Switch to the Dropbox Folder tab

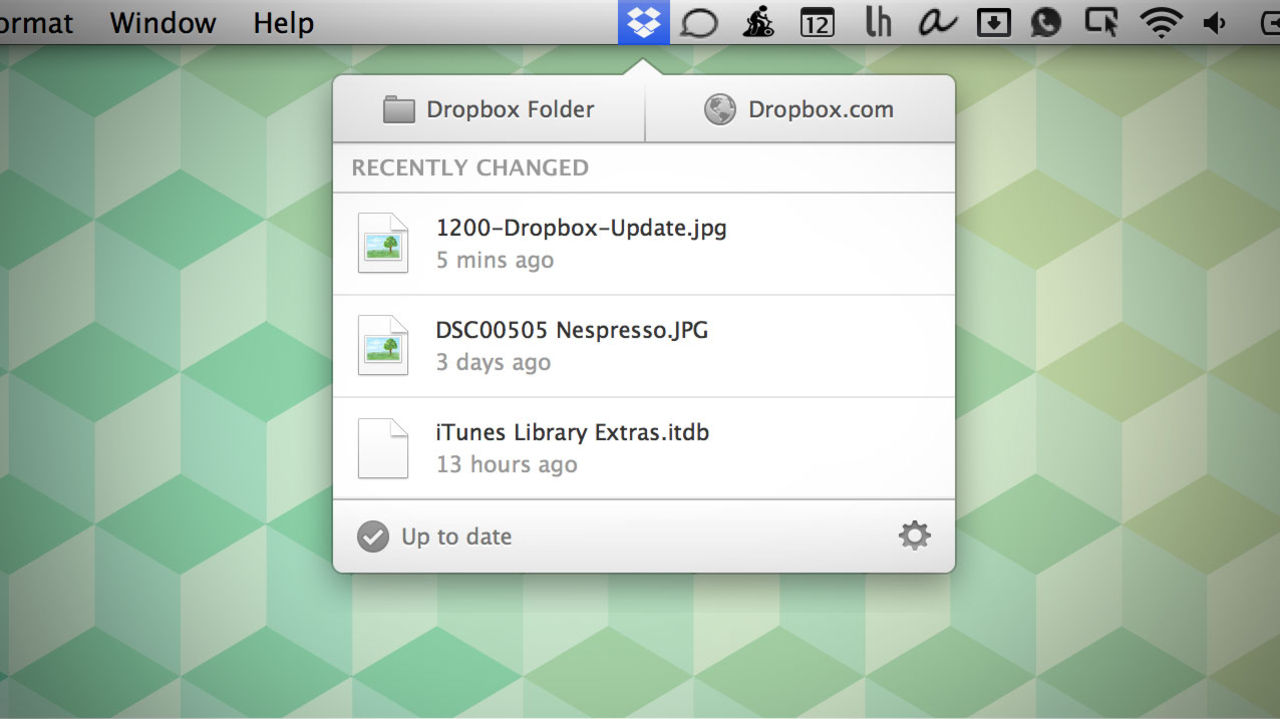click(490, 109)
